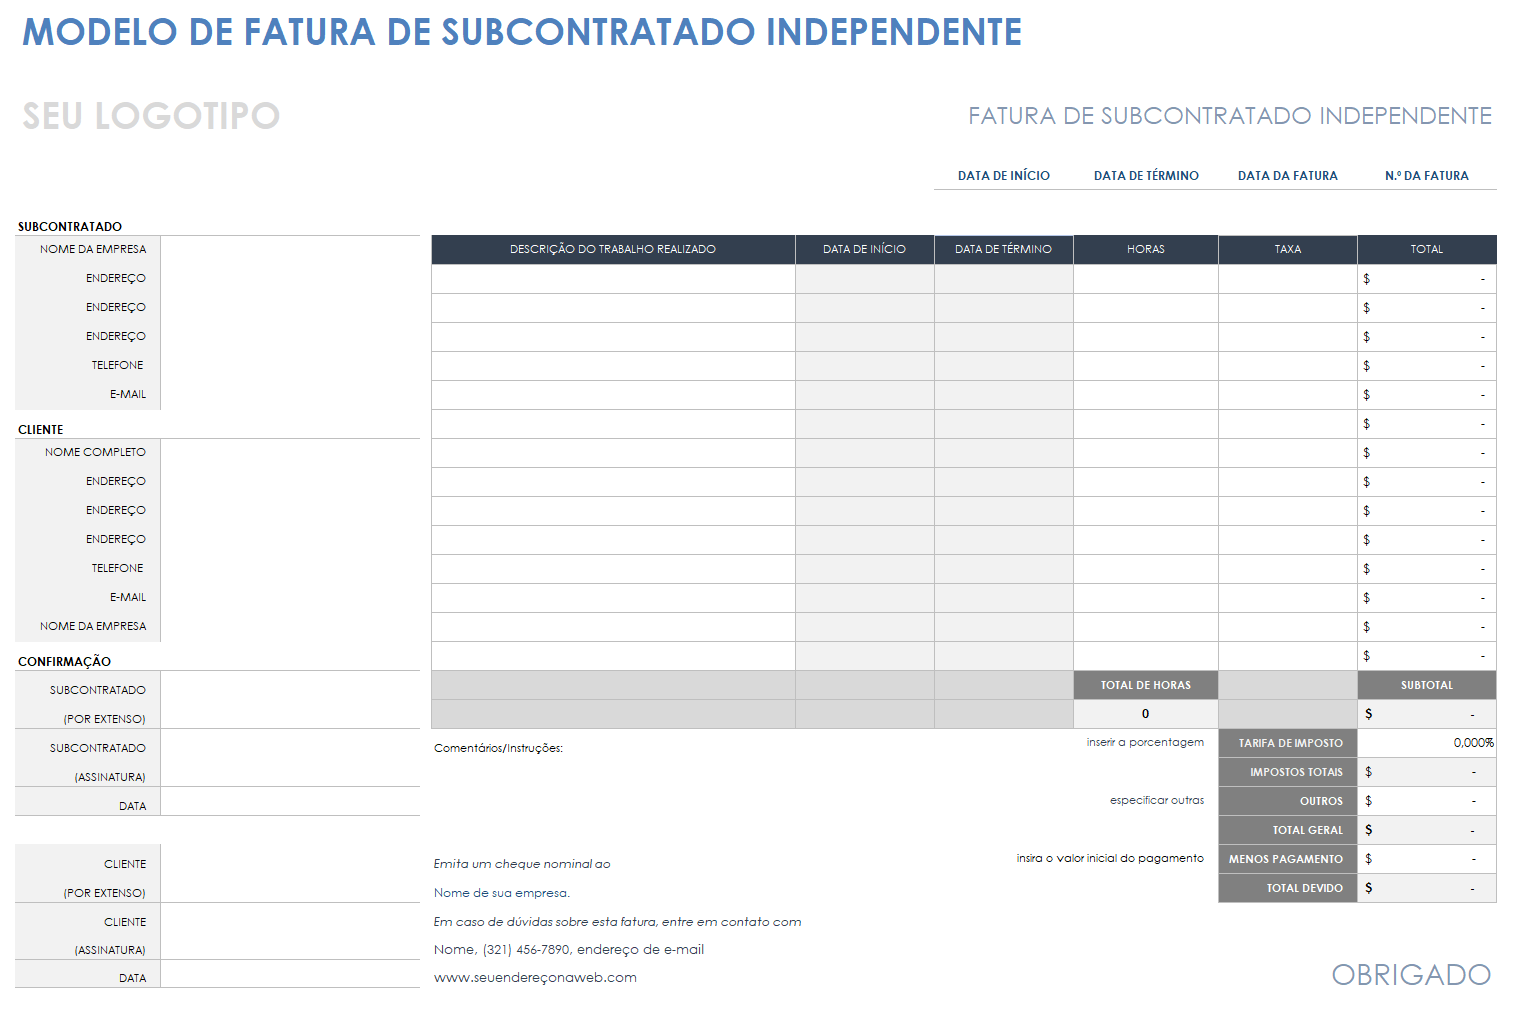This screenshot has height=1018, width=1518.
Task: Click the IMPOSTOS TOTAIS label
Action: tap(1288, 772)
